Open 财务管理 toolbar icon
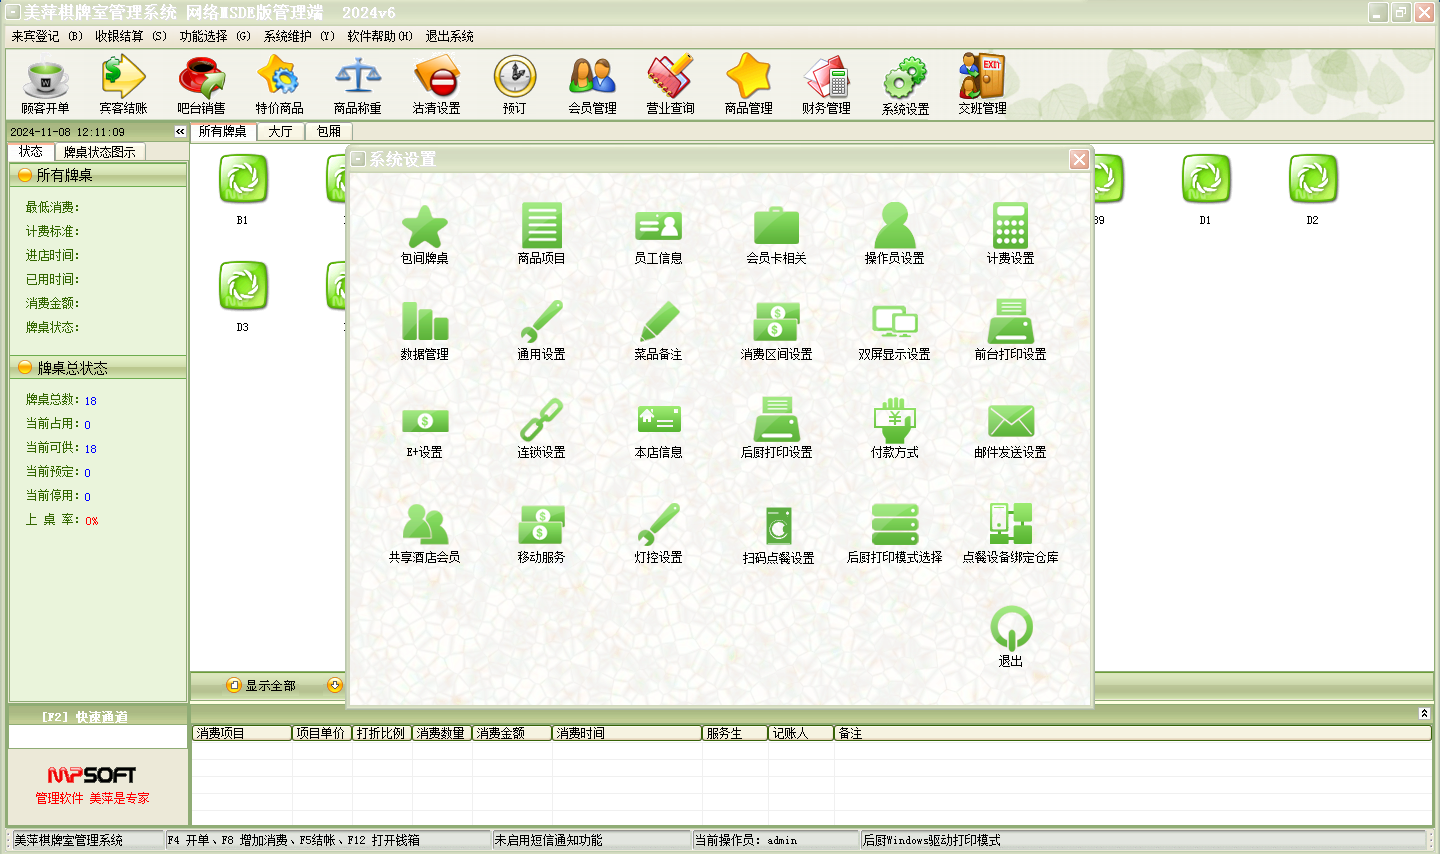The height and width of the screenshot is (854, 1440). (x=826, y=85)
